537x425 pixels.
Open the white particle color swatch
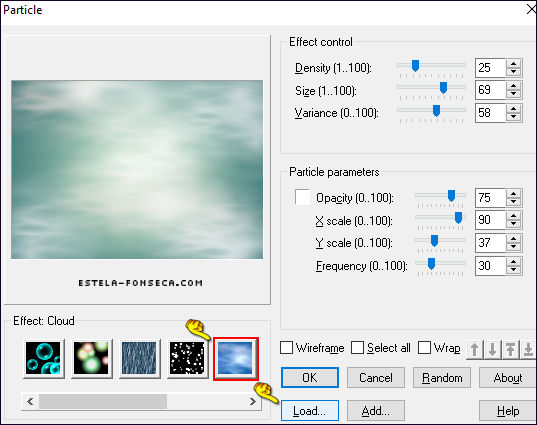coord(302,197)
